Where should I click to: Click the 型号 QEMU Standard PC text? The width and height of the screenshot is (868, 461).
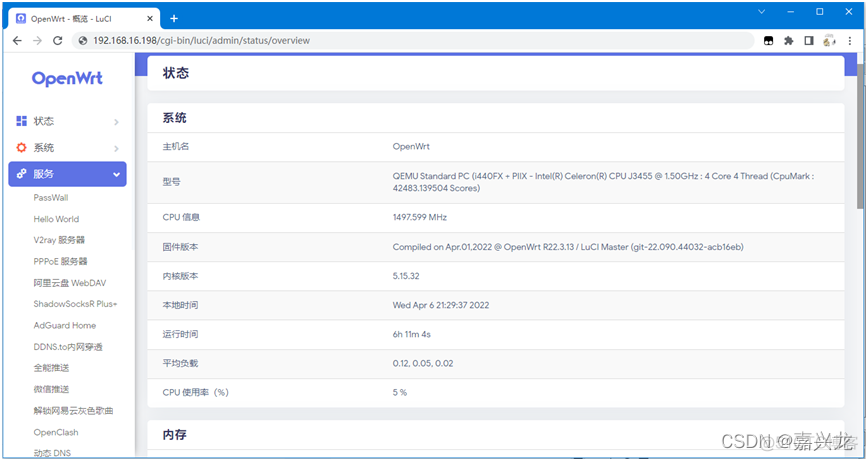[603, 182]
